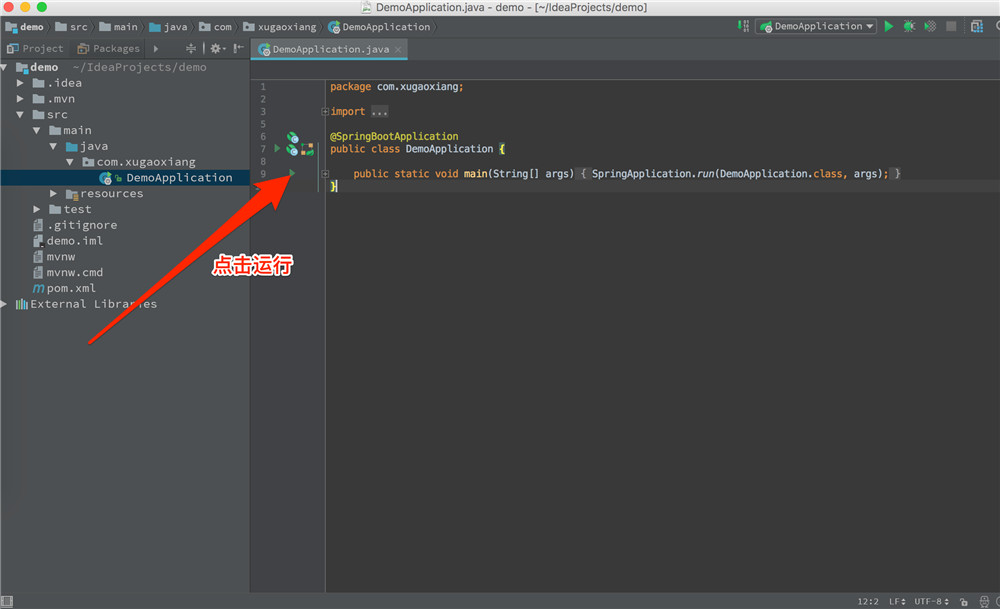
Task: Click autowired dependencies gutter icon on line 7
Action: [x=307, y=149]
